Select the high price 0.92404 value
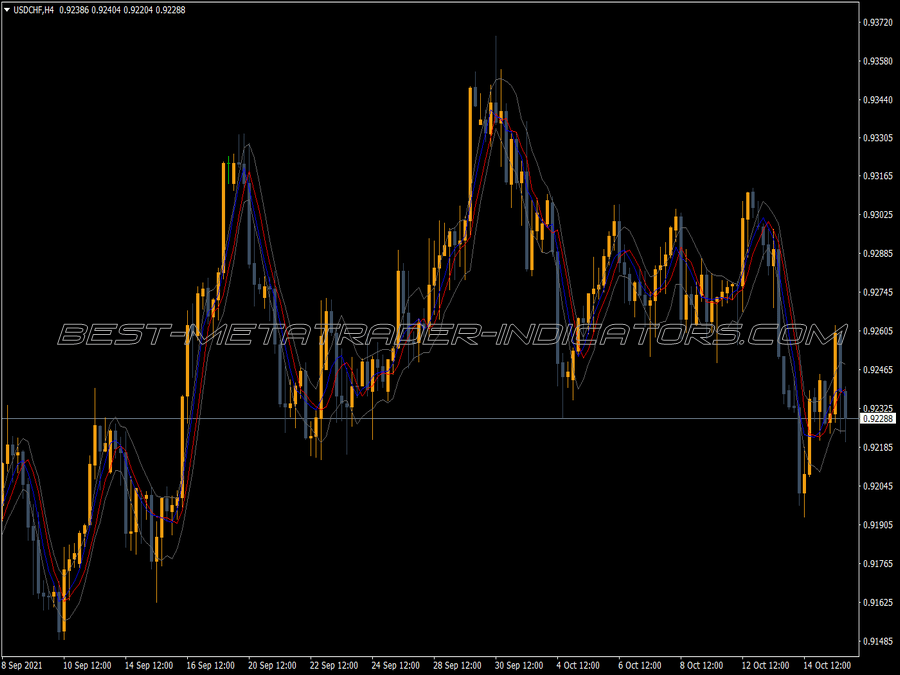Viewport: 900px width, 675px height. pos(106,9)
